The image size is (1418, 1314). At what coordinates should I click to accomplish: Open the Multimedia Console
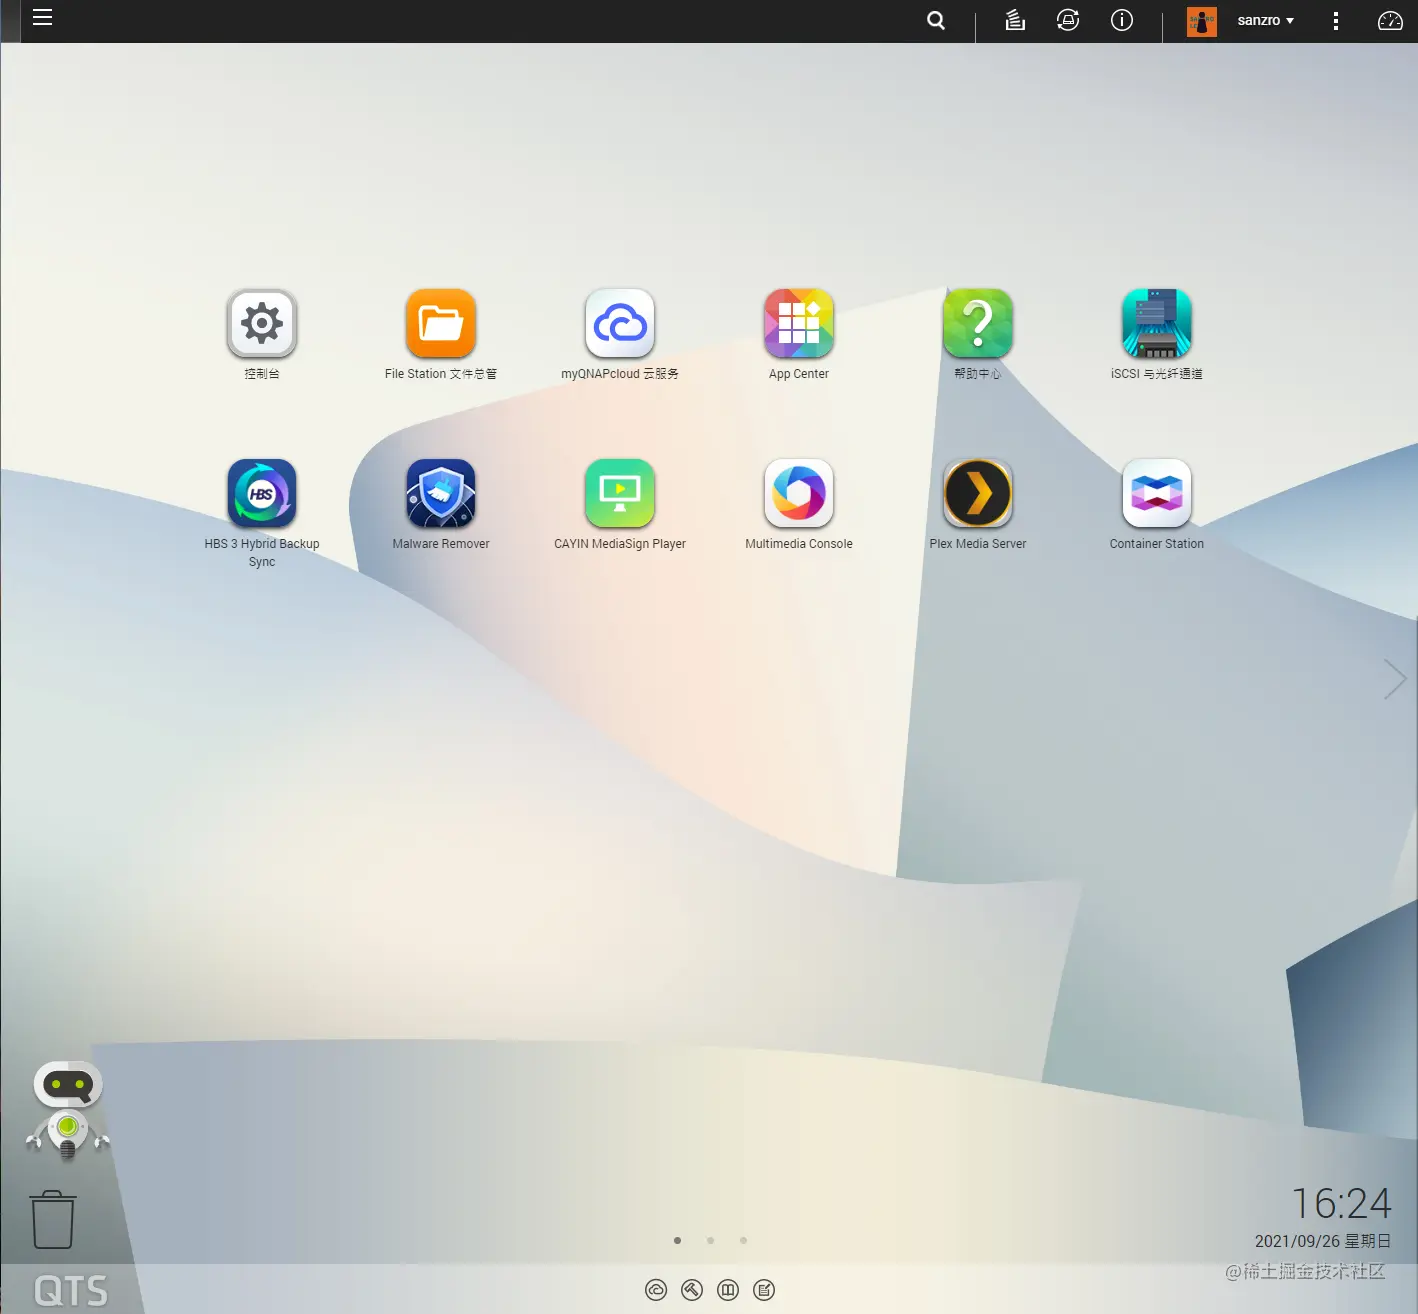click(x=799, y=493)
